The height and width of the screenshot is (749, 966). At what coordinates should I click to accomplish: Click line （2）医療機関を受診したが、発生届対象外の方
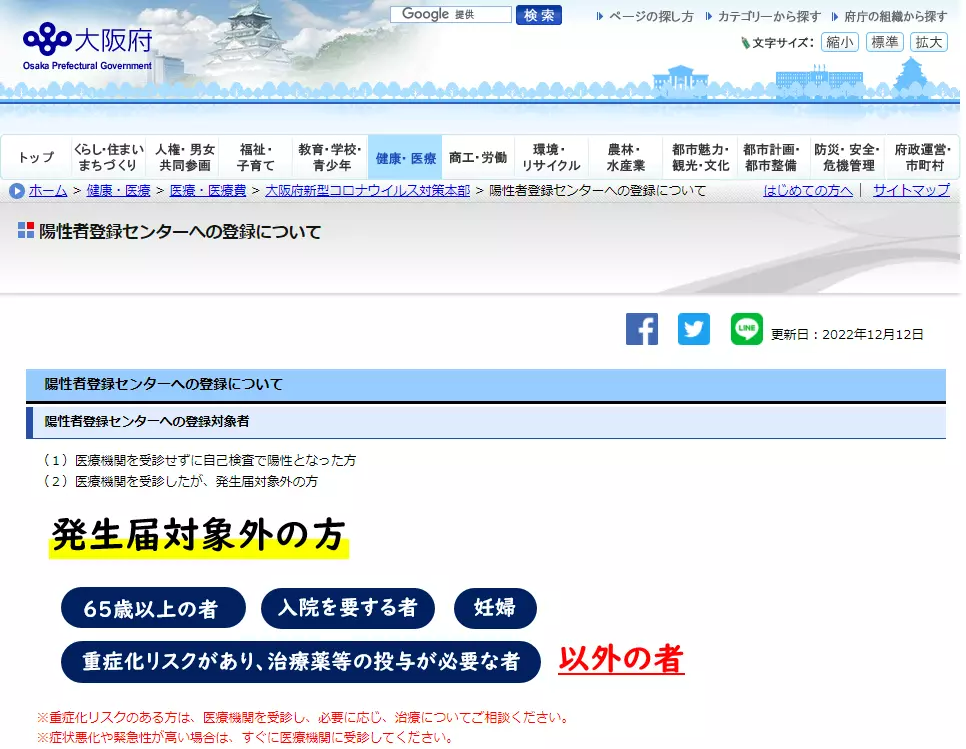(179, 481)
